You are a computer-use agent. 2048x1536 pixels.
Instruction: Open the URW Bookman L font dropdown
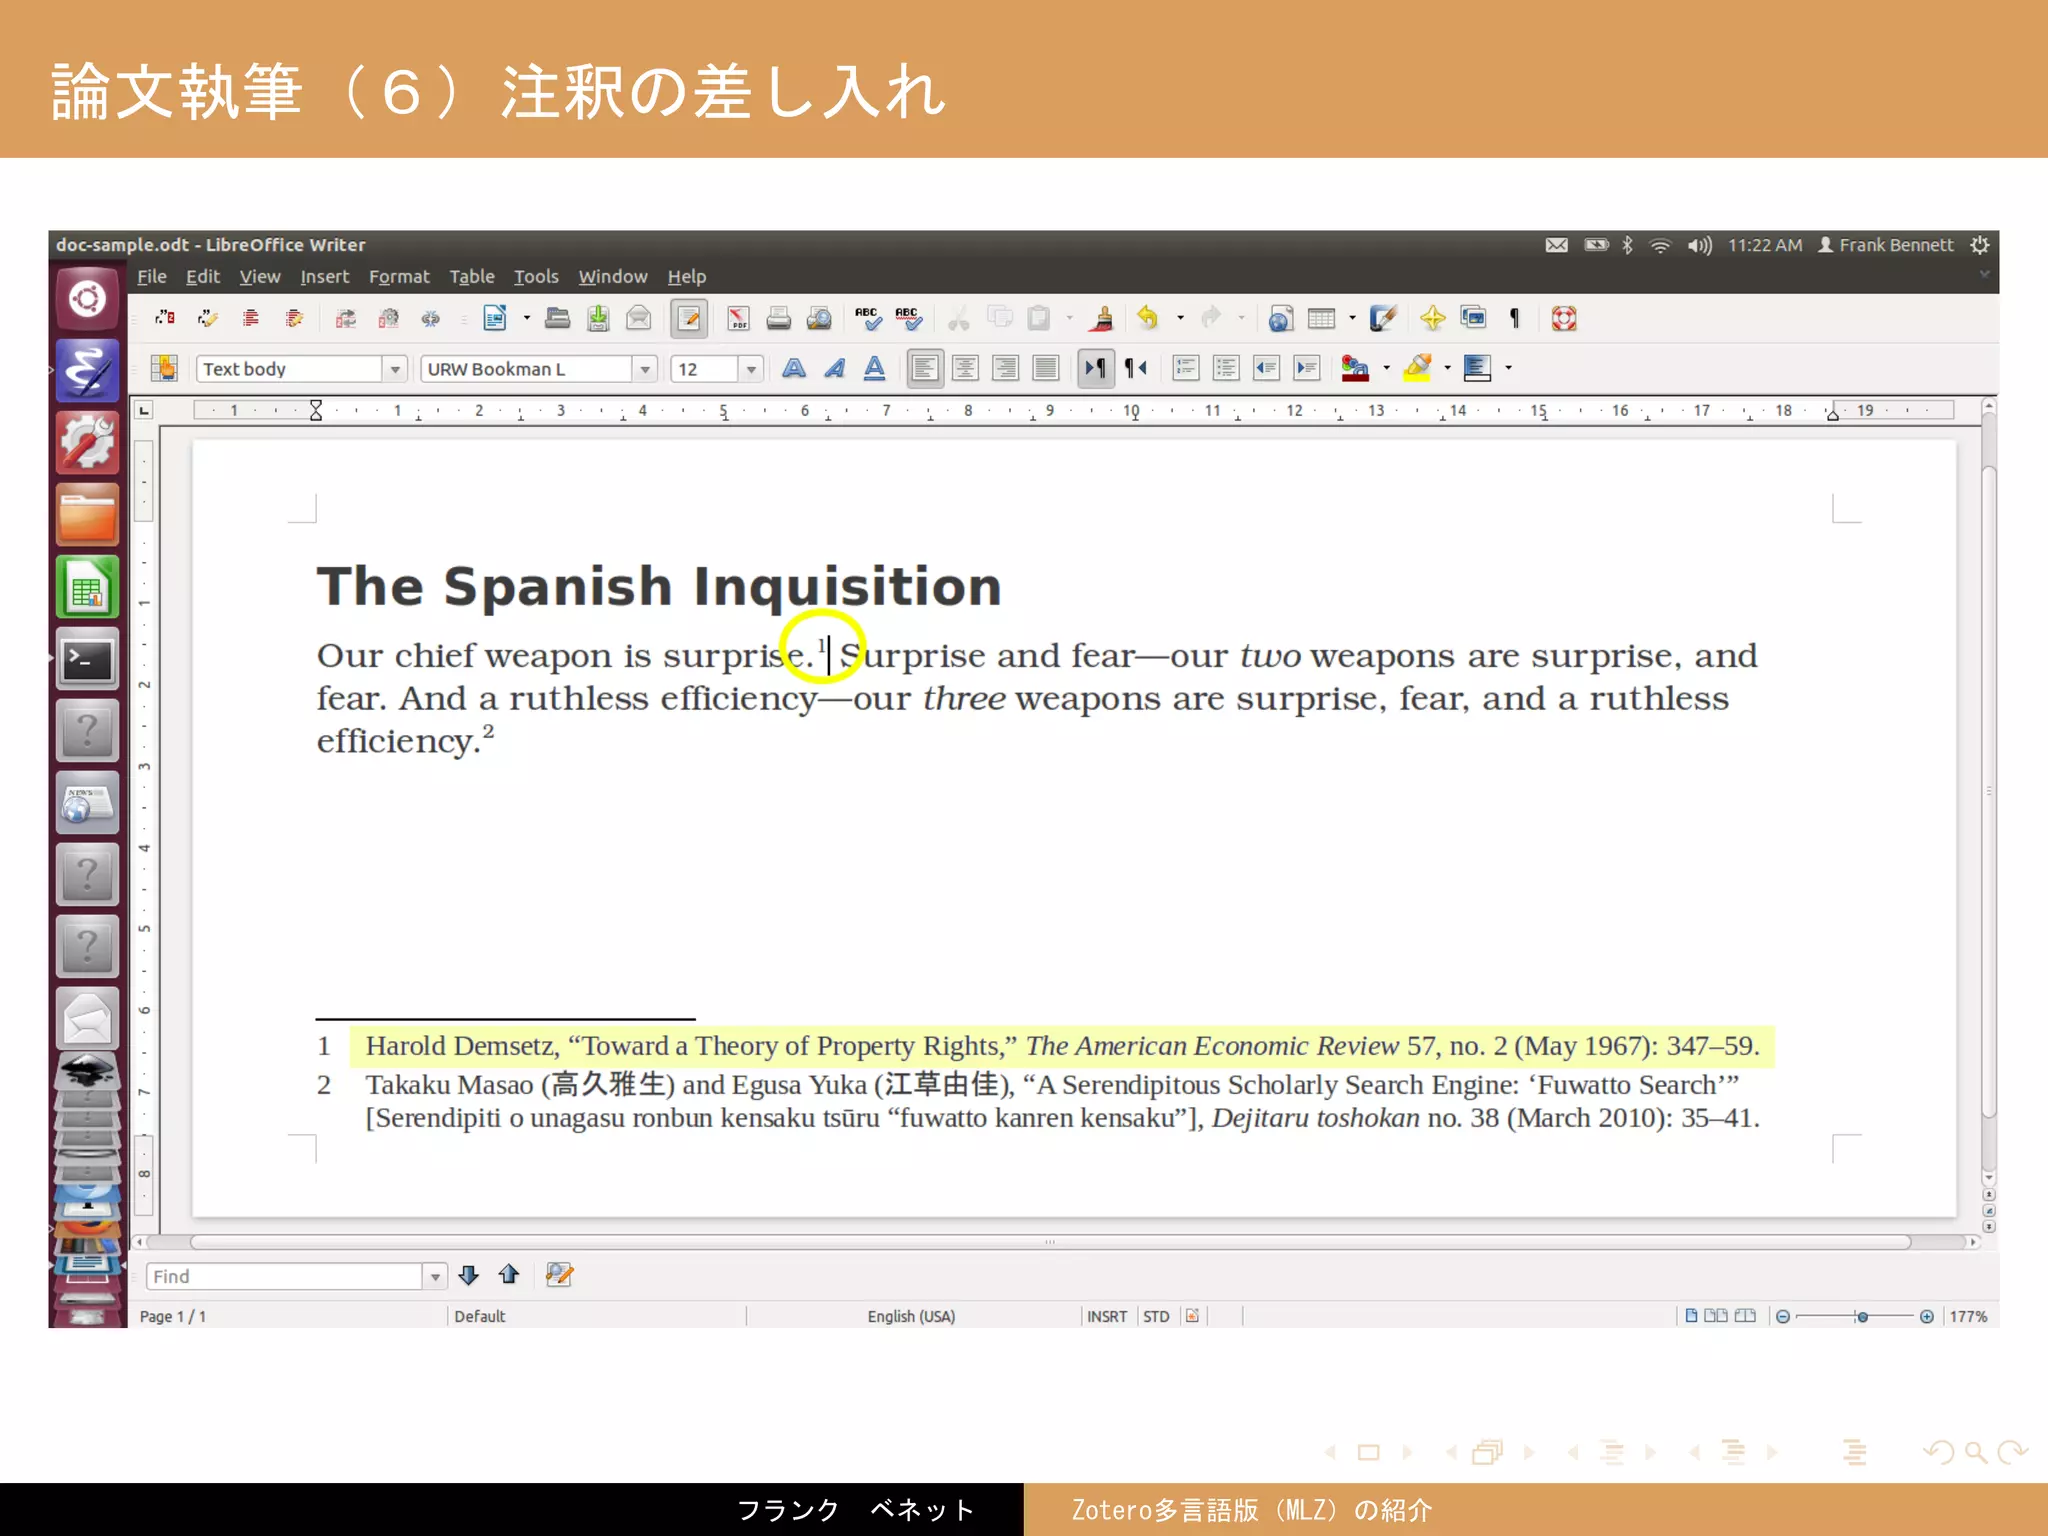[645, 369]
